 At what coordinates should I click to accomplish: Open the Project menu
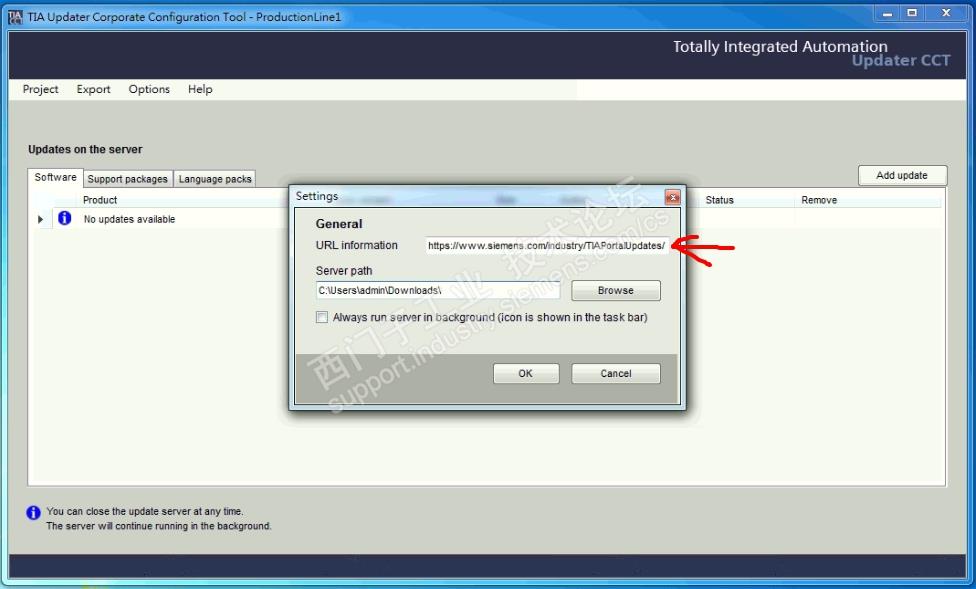[x=40, y=89]
